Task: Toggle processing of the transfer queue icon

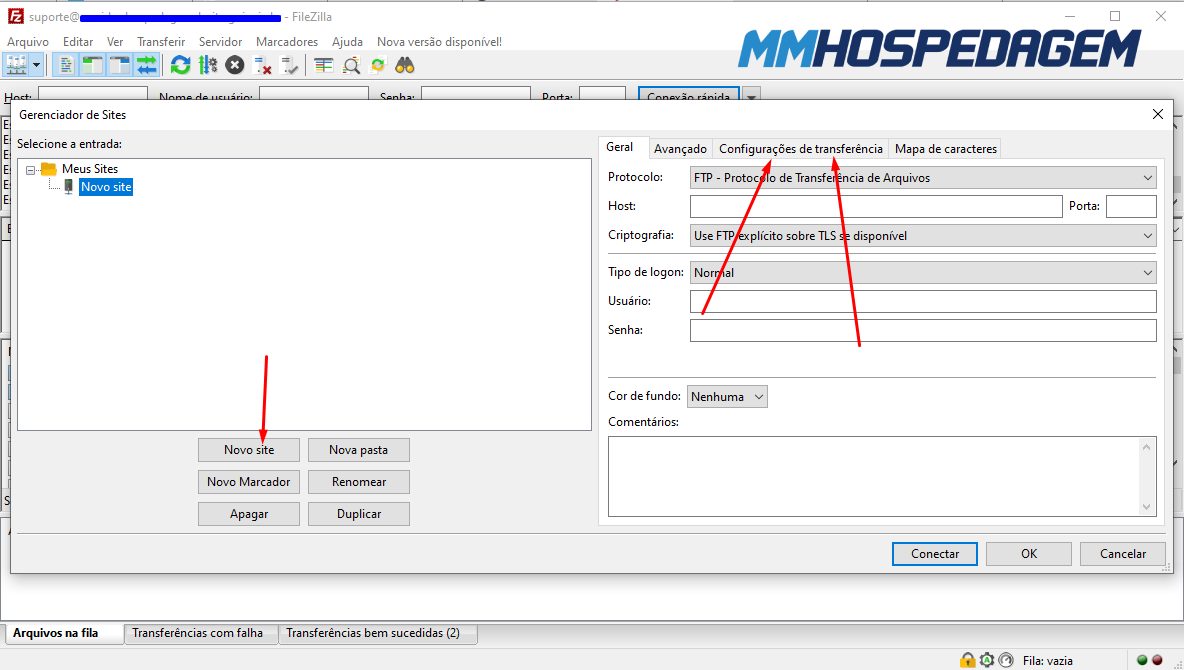Action: (208, 66)
